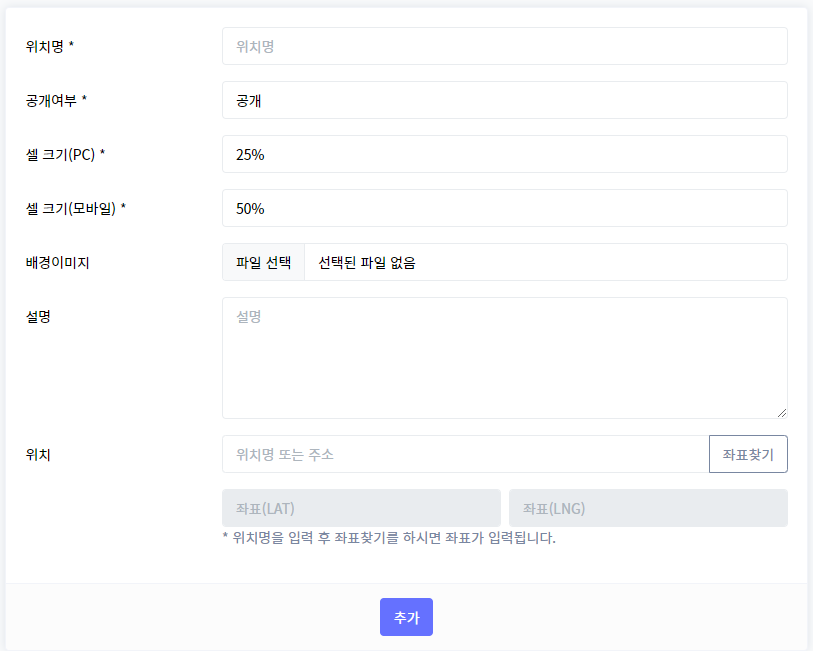Click the 설명 label text
Image resolution: width=813 pixels, height=651 pixels.
38,316
